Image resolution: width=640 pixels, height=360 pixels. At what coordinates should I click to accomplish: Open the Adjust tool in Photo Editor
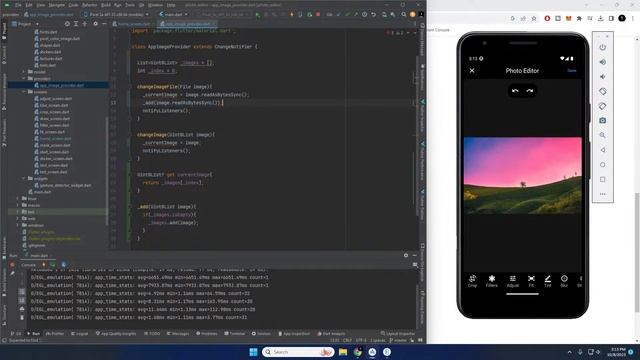click(513, 281)
